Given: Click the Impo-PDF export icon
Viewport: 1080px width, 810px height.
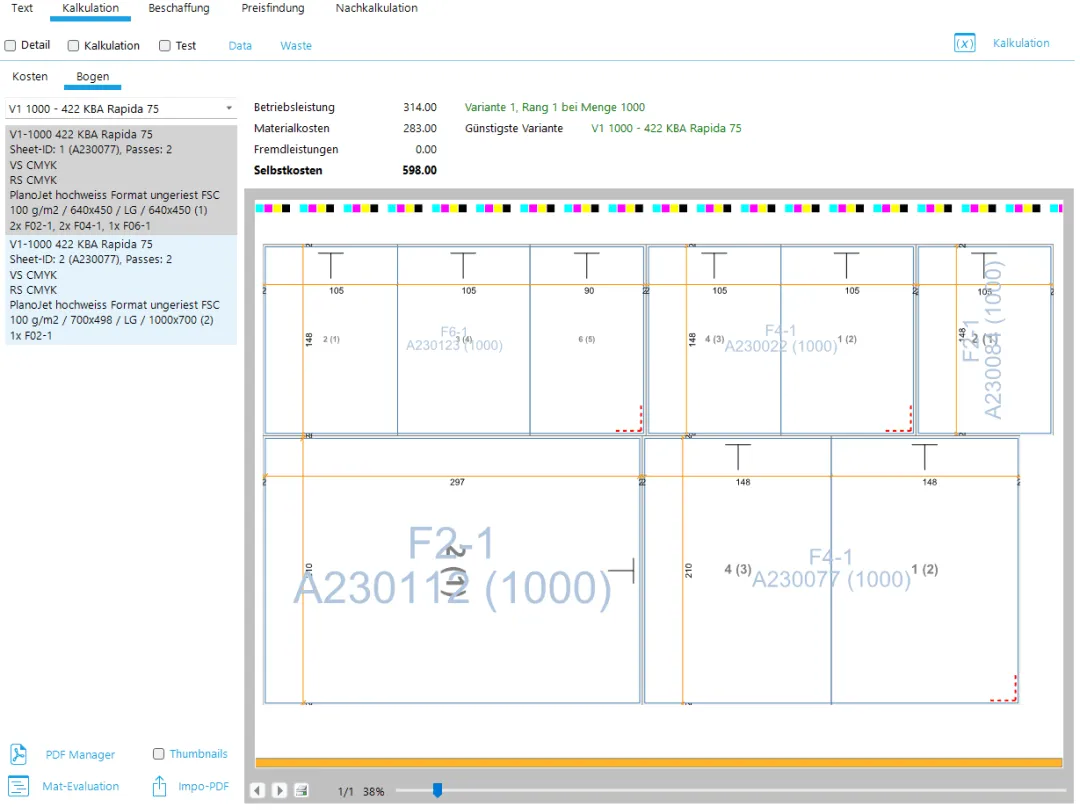Looking at the screenshot, I should click(x=159, y=786).
